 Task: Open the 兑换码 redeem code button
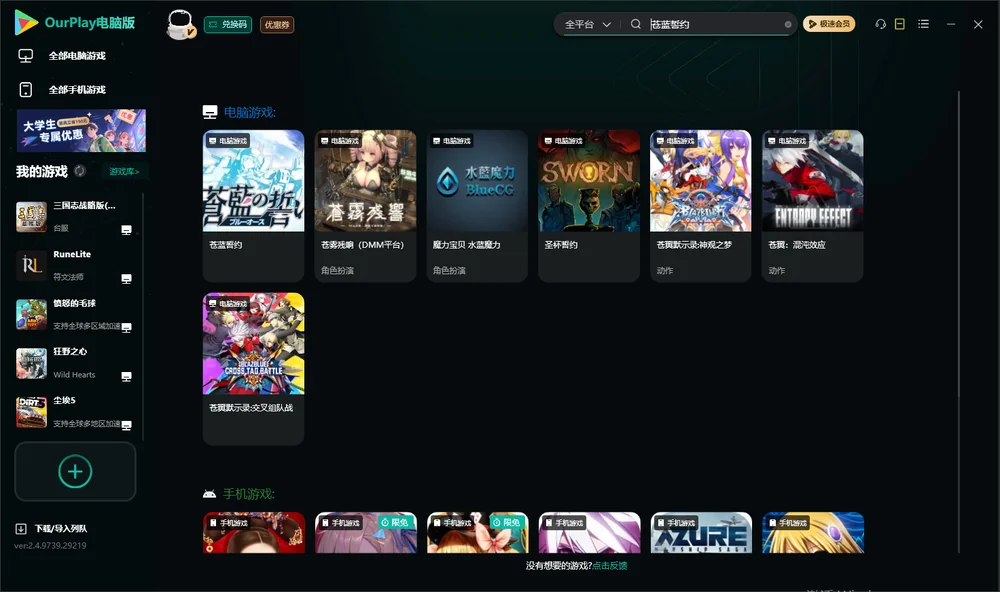click(228, 25)
